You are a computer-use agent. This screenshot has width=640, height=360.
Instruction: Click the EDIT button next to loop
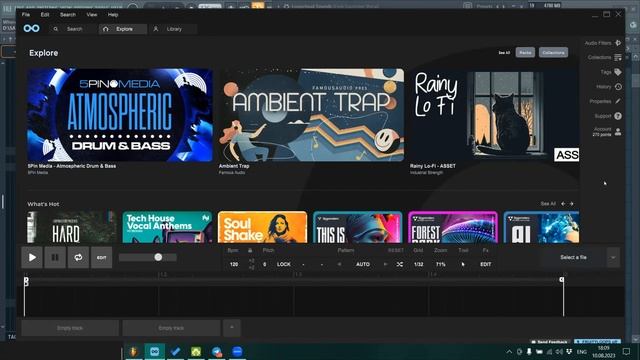102,257
